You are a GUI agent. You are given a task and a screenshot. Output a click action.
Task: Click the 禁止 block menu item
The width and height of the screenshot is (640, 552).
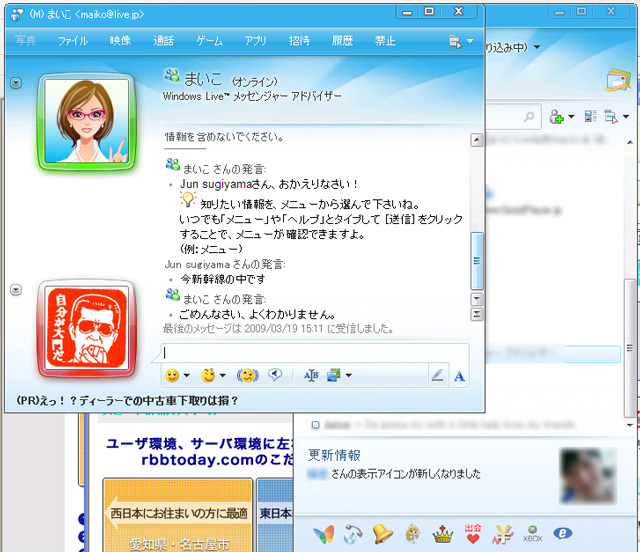[385, 40]
